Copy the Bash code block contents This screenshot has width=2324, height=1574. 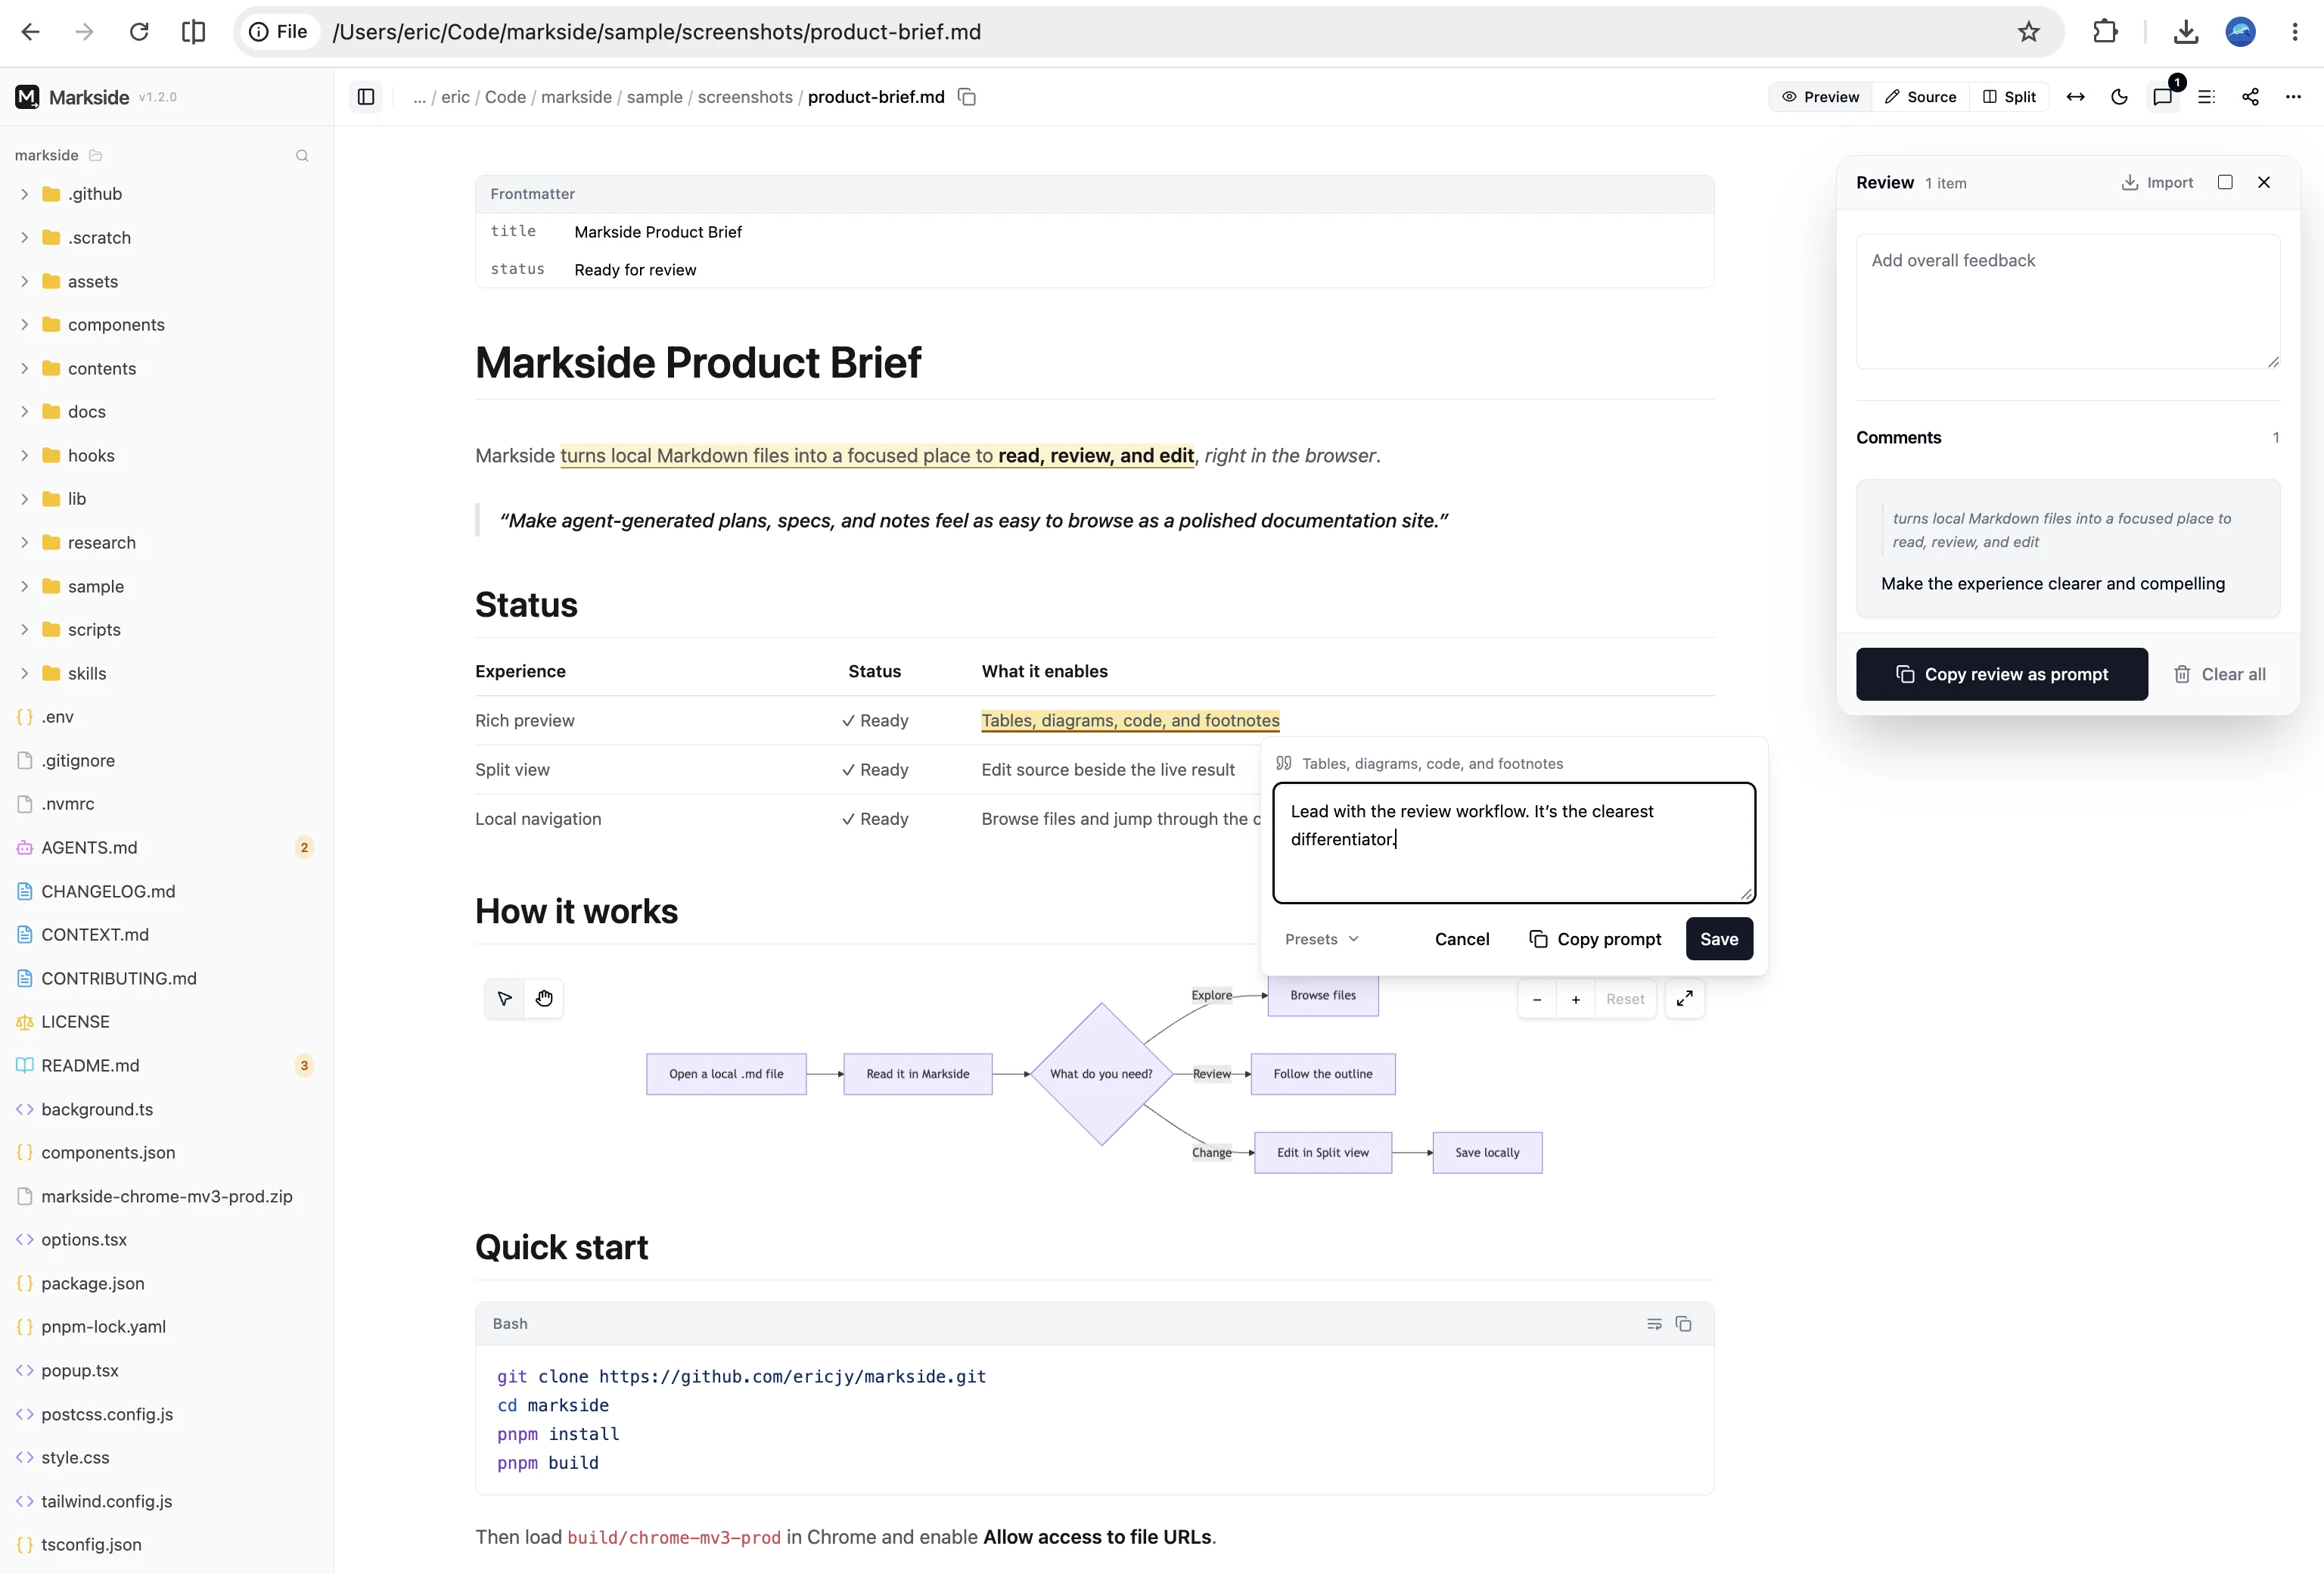[x=1684, y=1323]
